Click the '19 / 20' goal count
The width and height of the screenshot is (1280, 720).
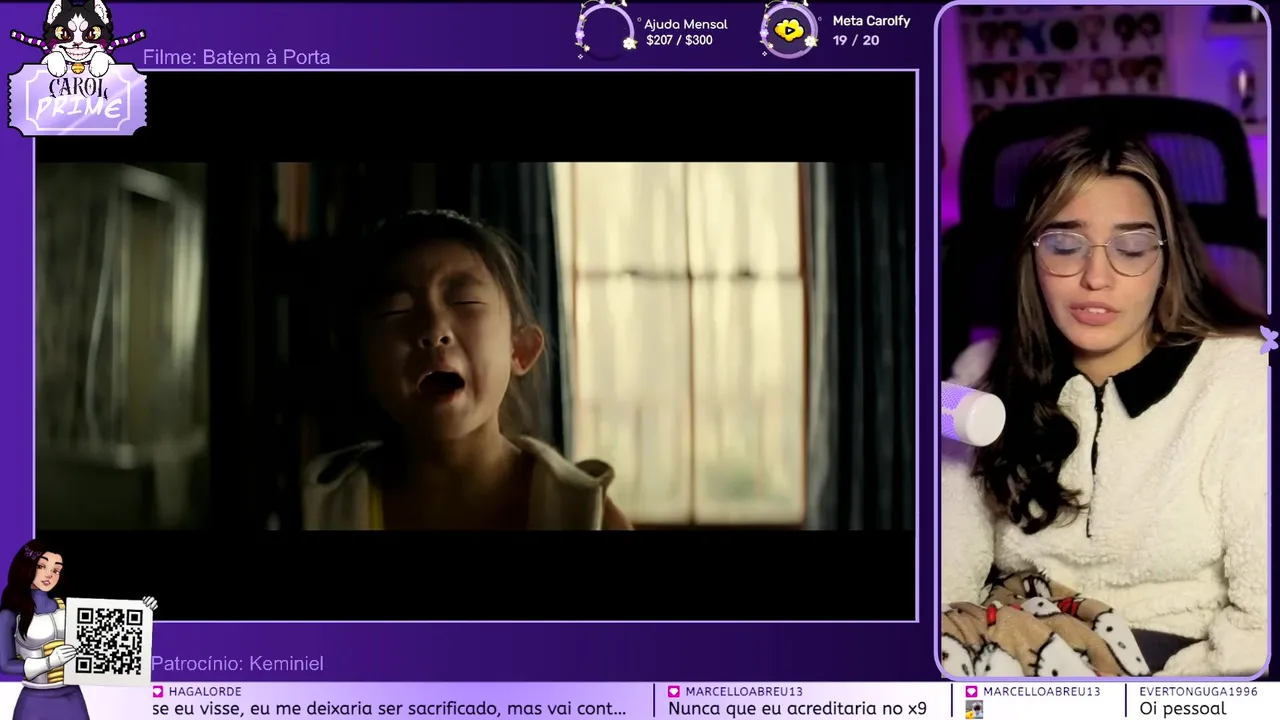pyautogui.click(x=856, y=40)
